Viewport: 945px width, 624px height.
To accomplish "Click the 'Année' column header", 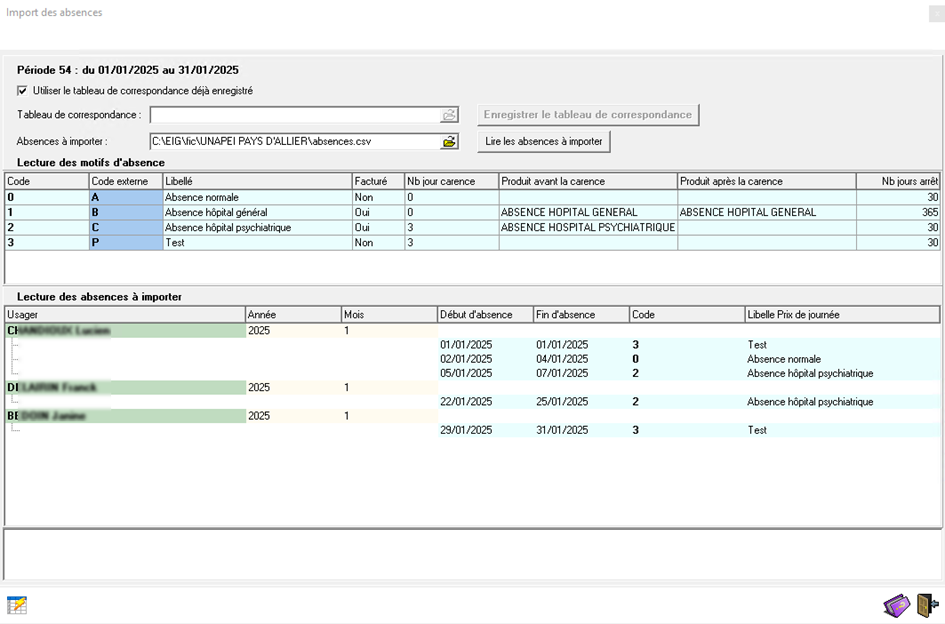I will (294, 315).
